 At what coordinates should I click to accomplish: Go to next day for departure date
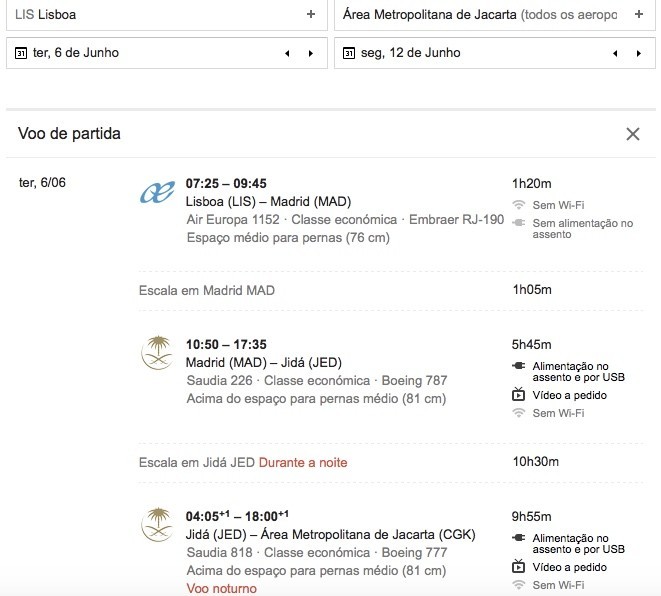coord(310,53)
